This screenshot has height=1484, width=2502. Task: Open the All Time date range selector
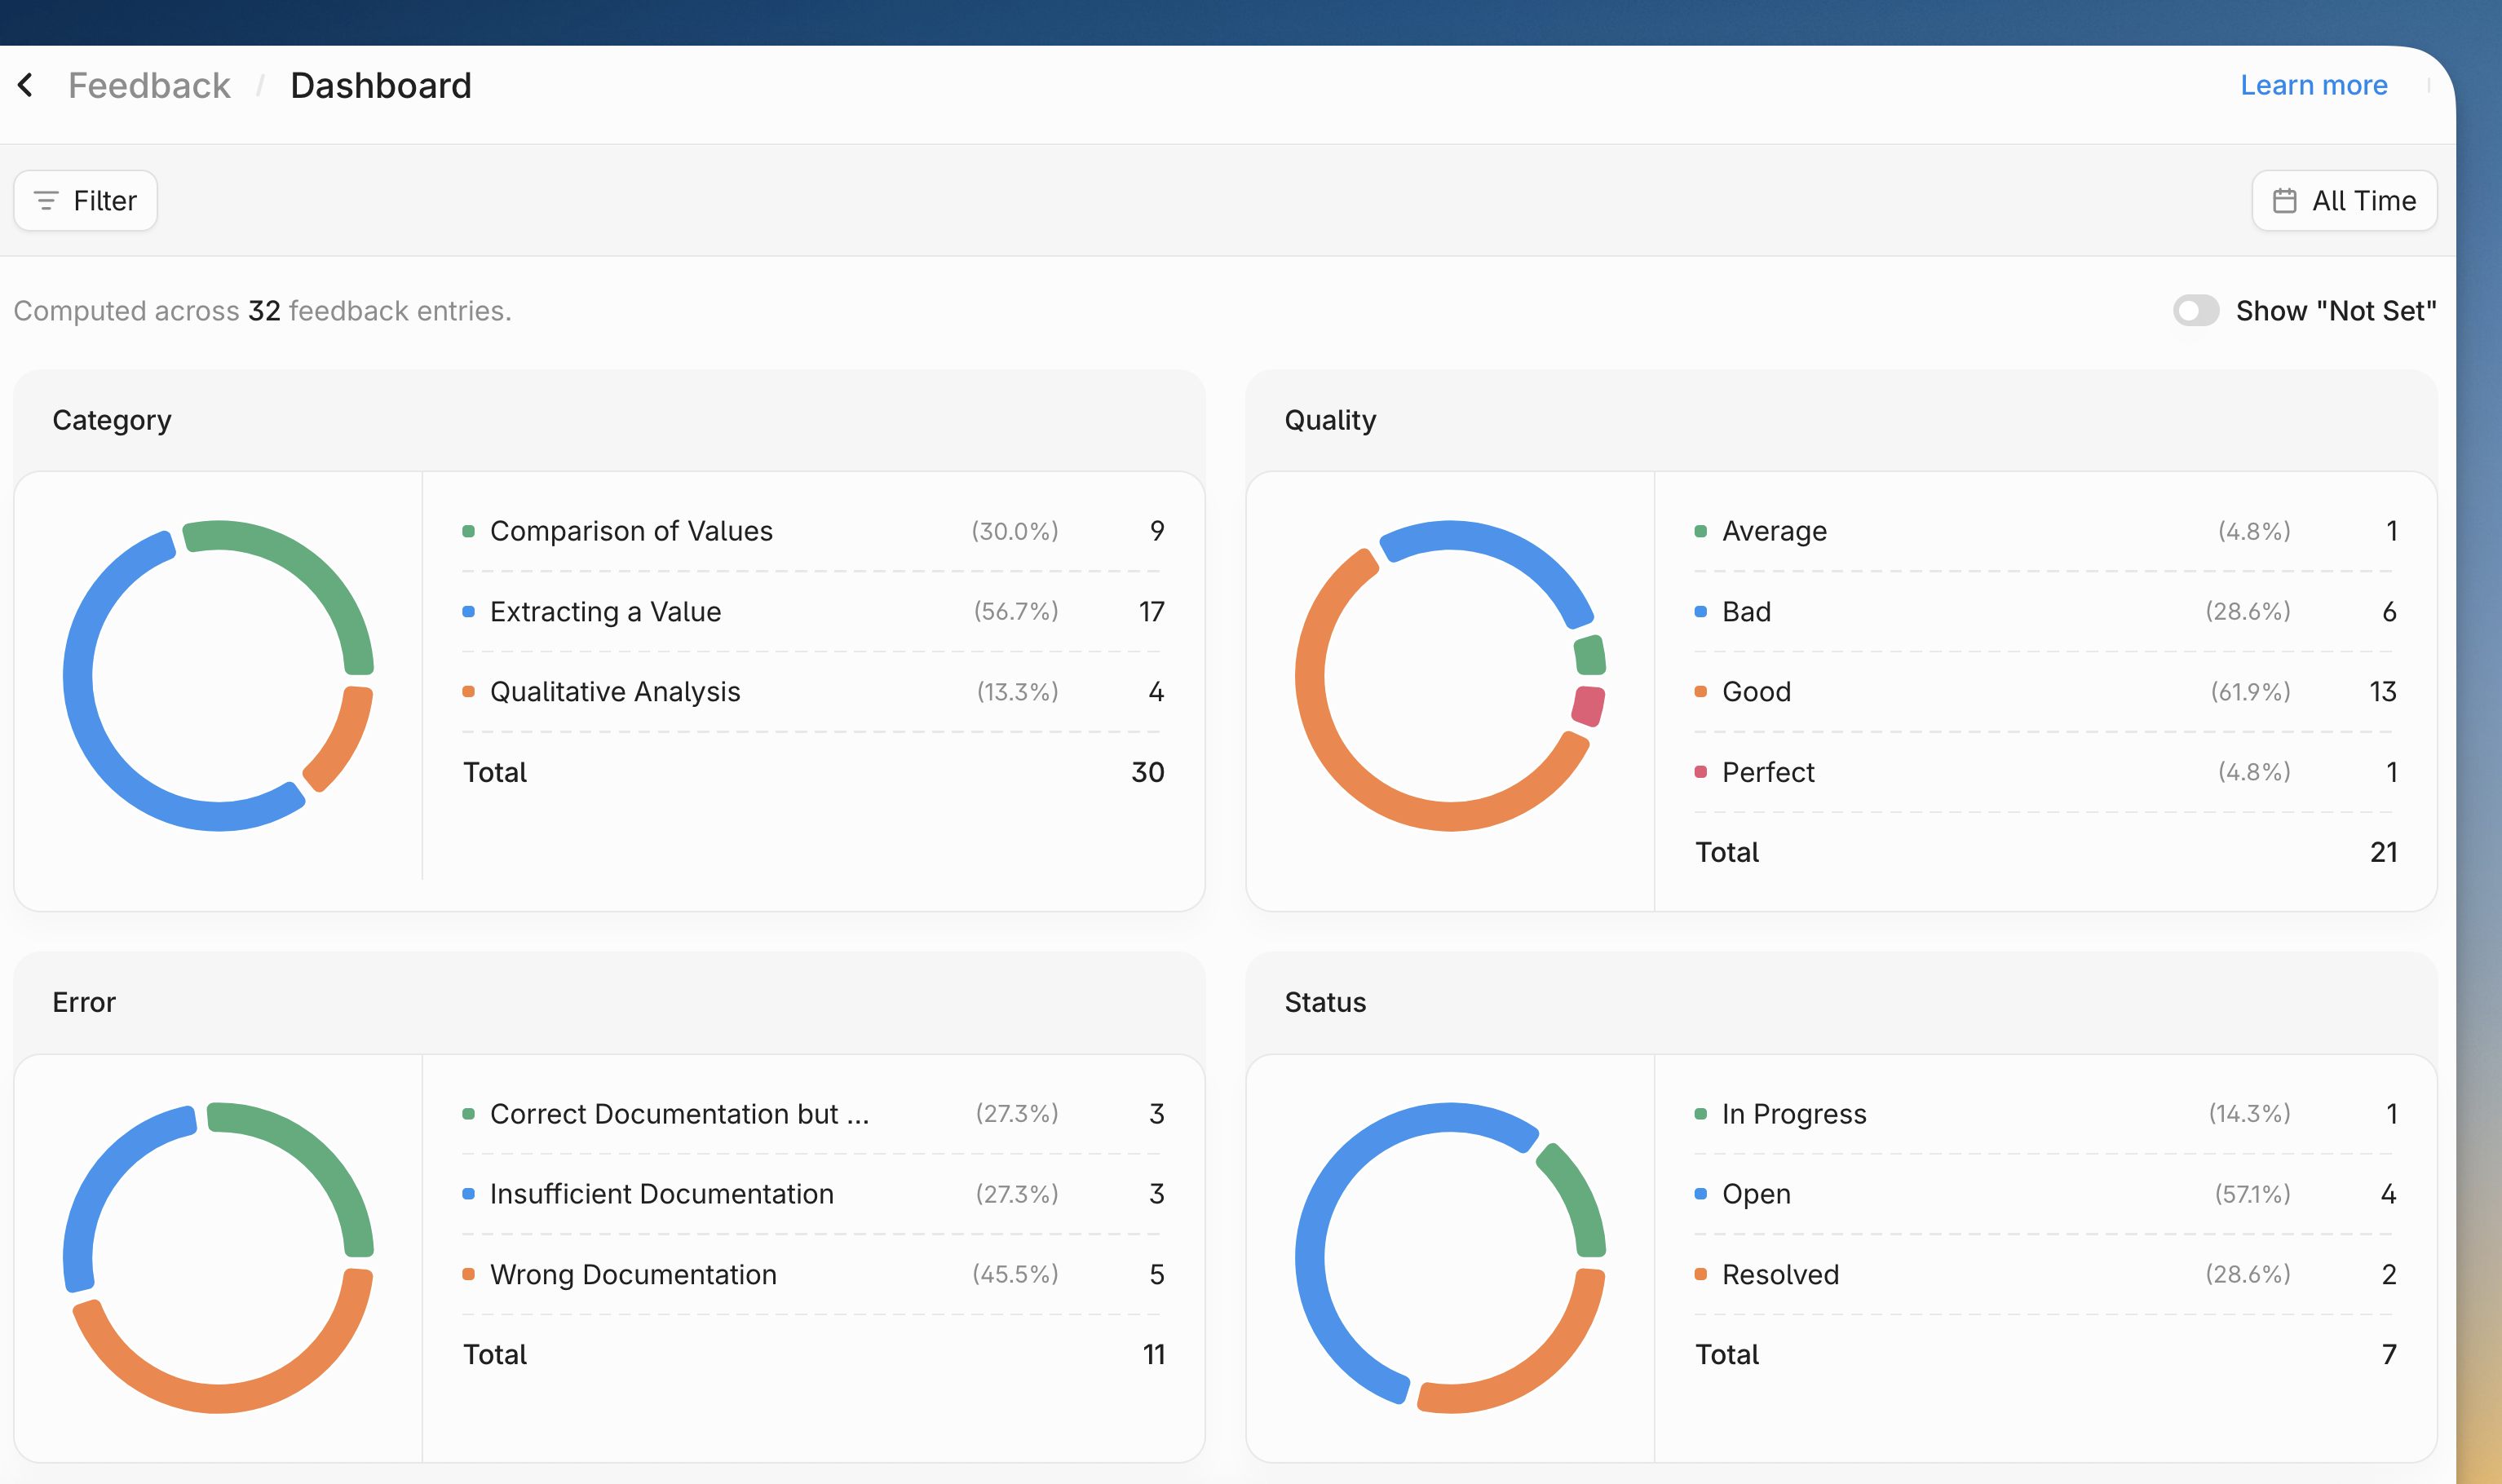click(x=2344, y=200)
